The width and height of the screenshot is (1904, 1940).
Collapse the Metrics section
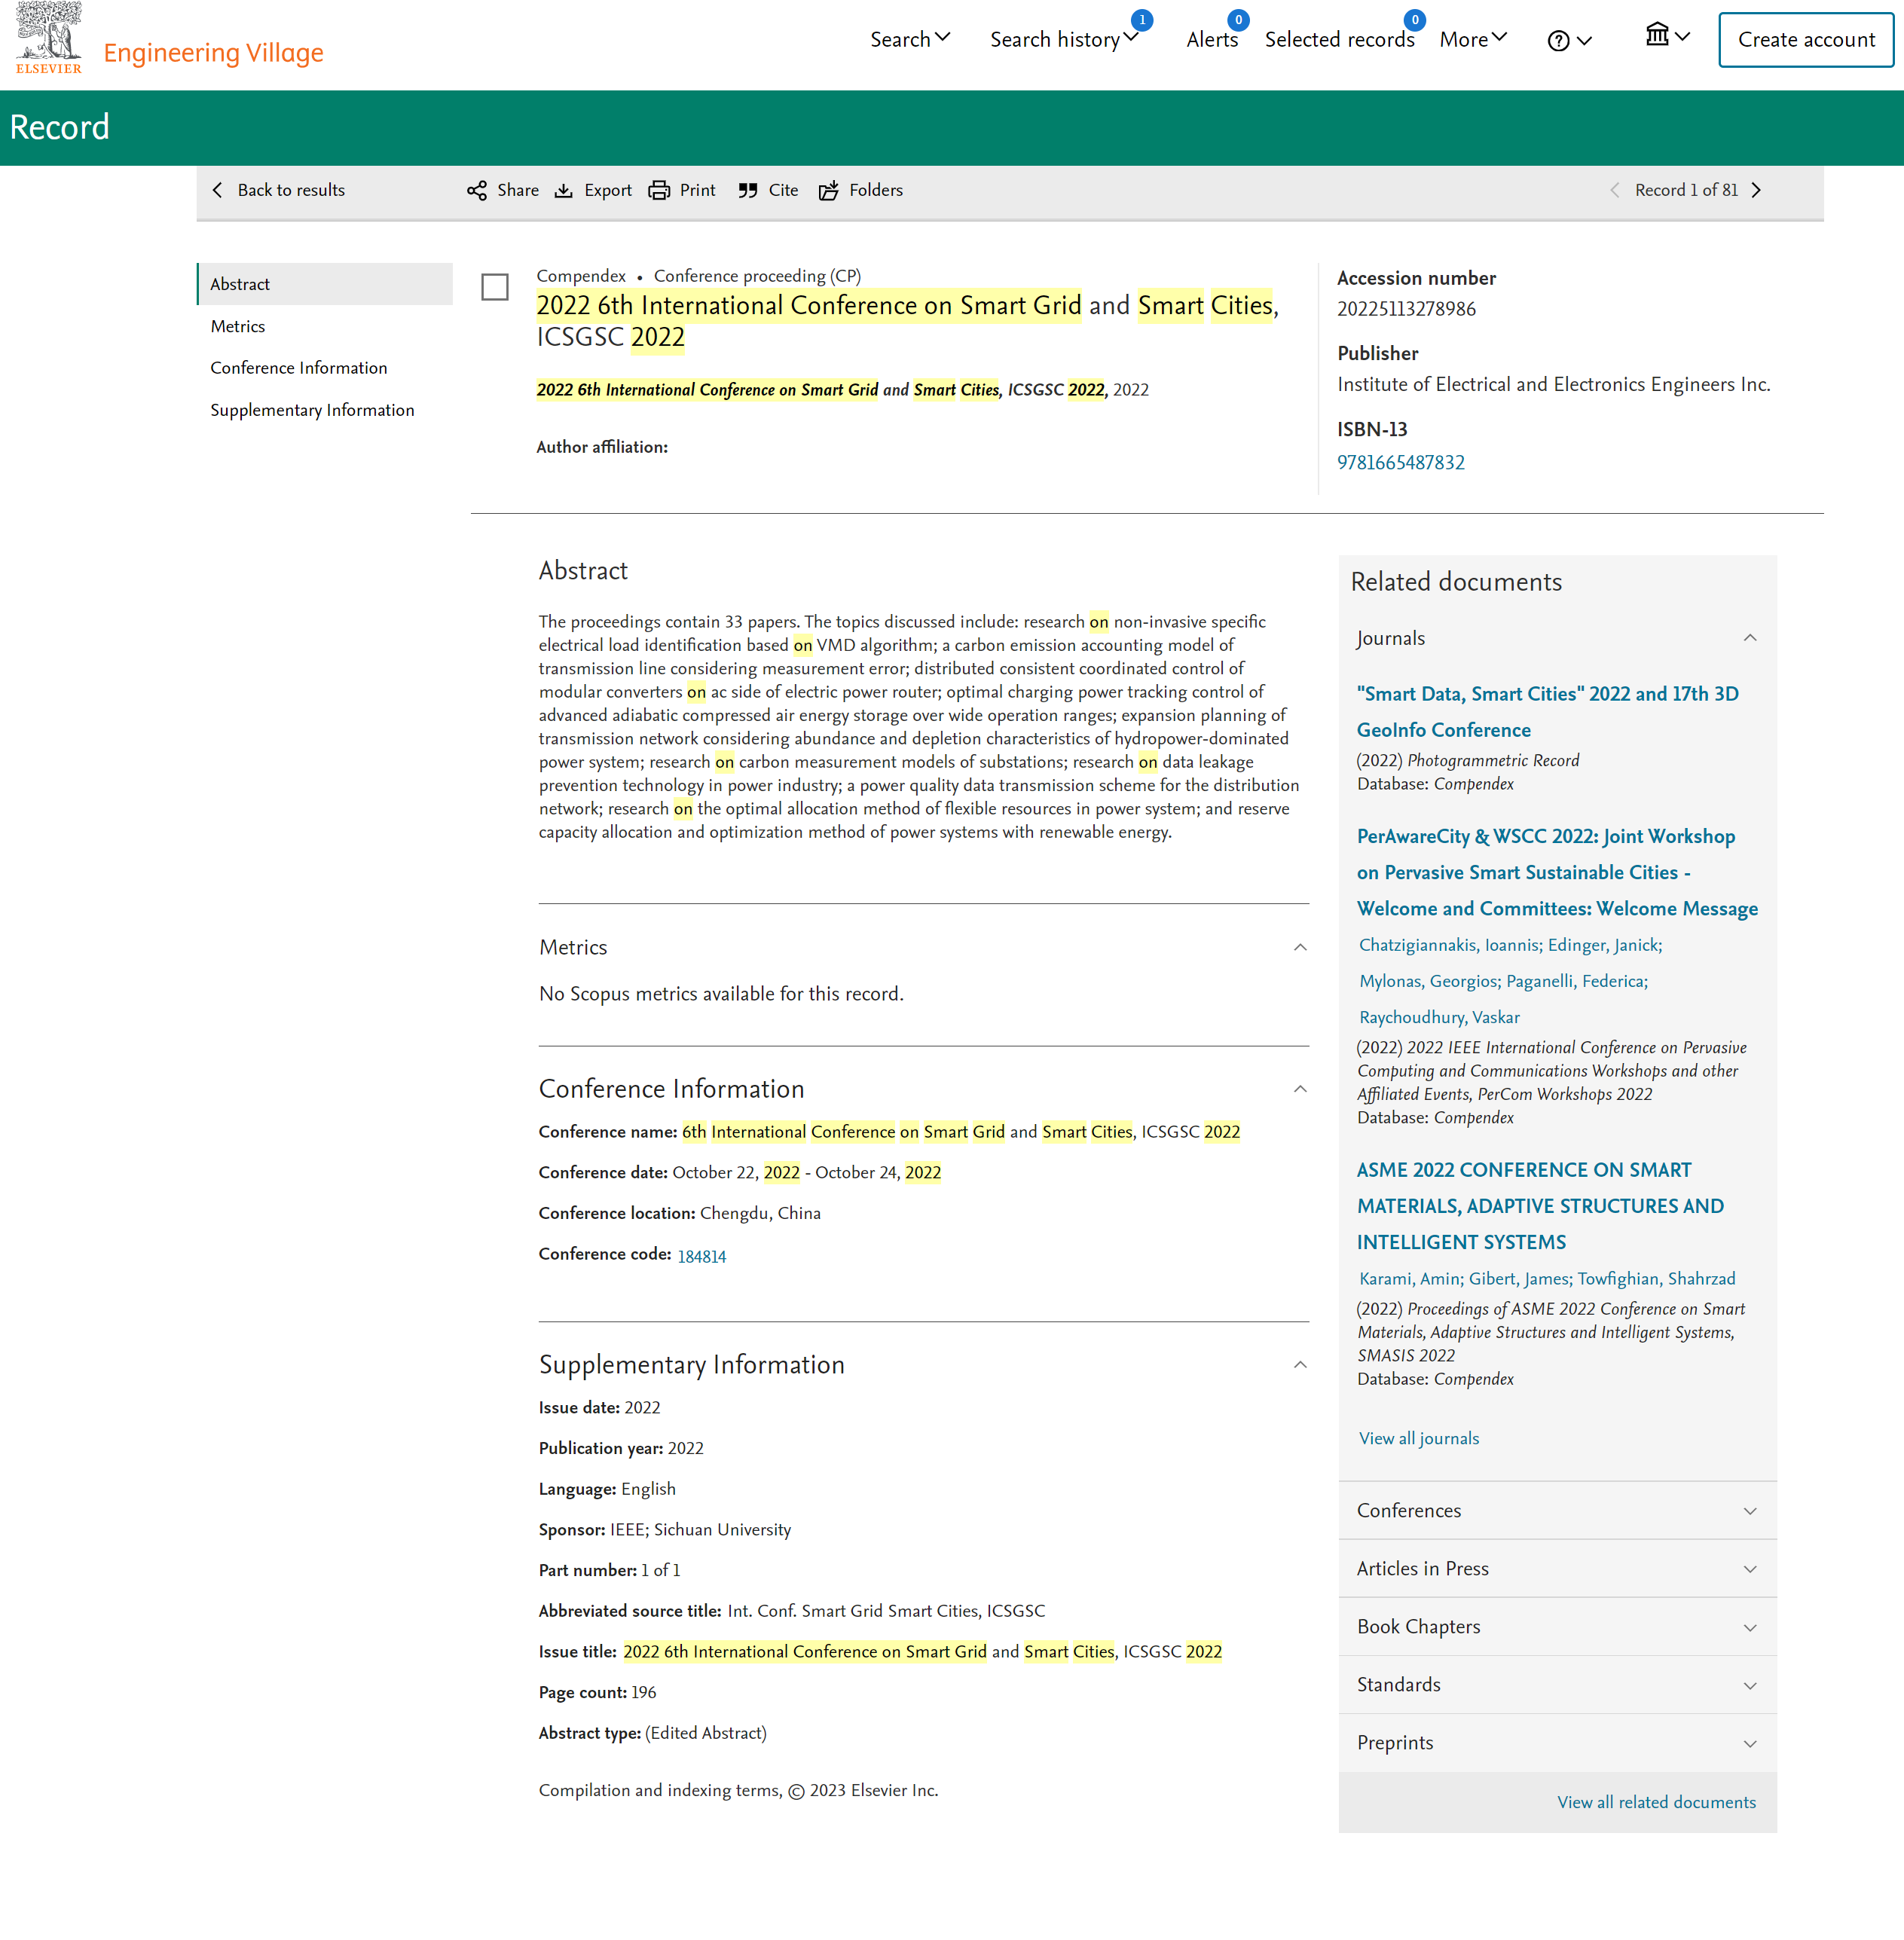pyautogui.click(x=1300, y=947)
